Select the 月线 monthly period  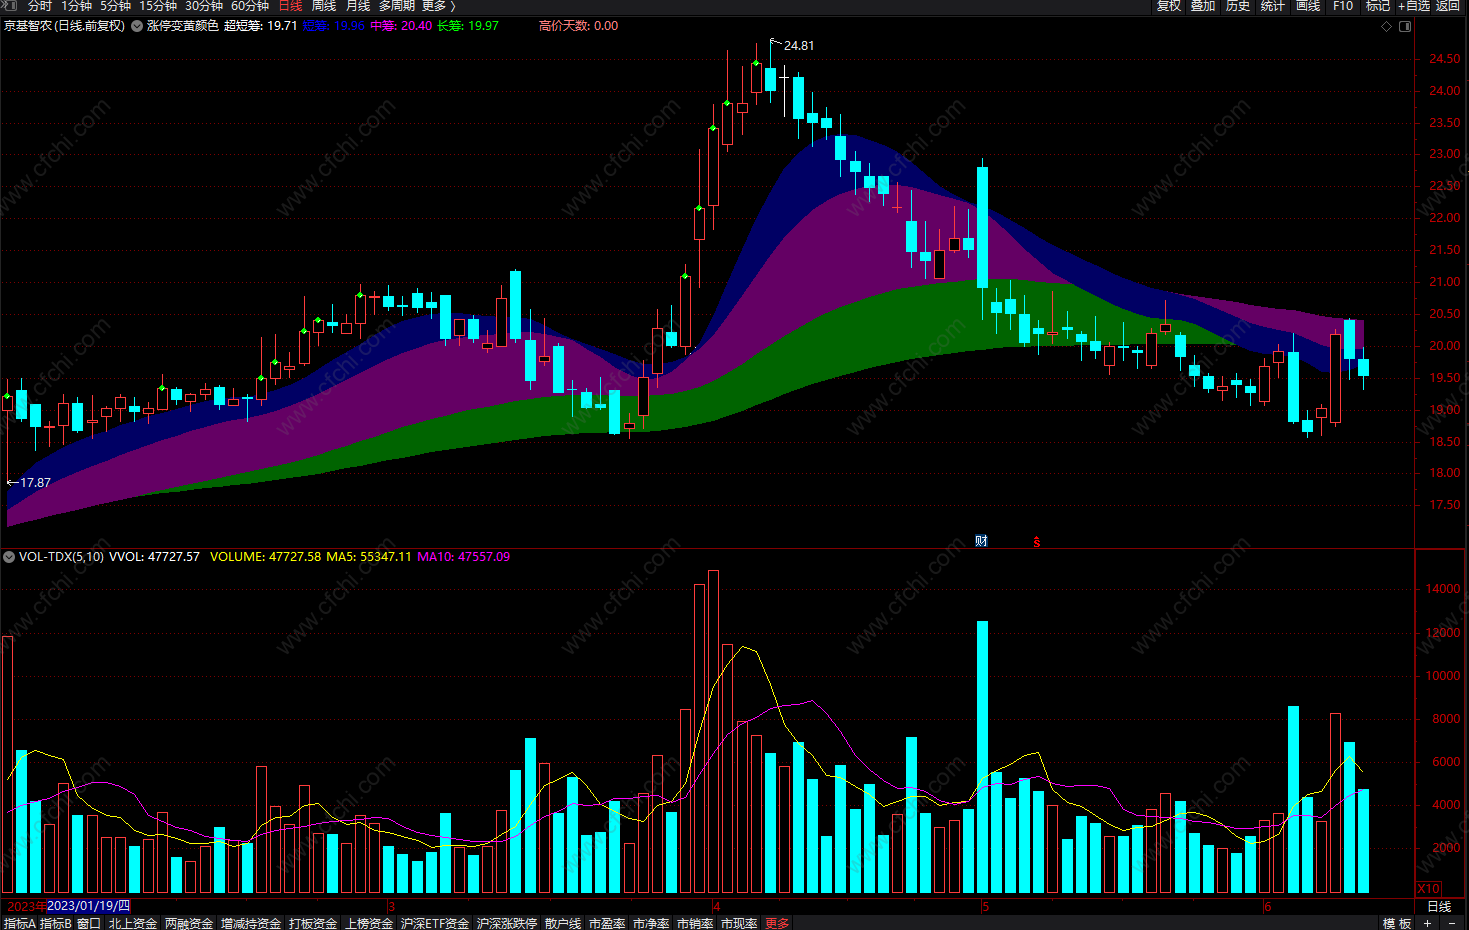tap(358, 6)
